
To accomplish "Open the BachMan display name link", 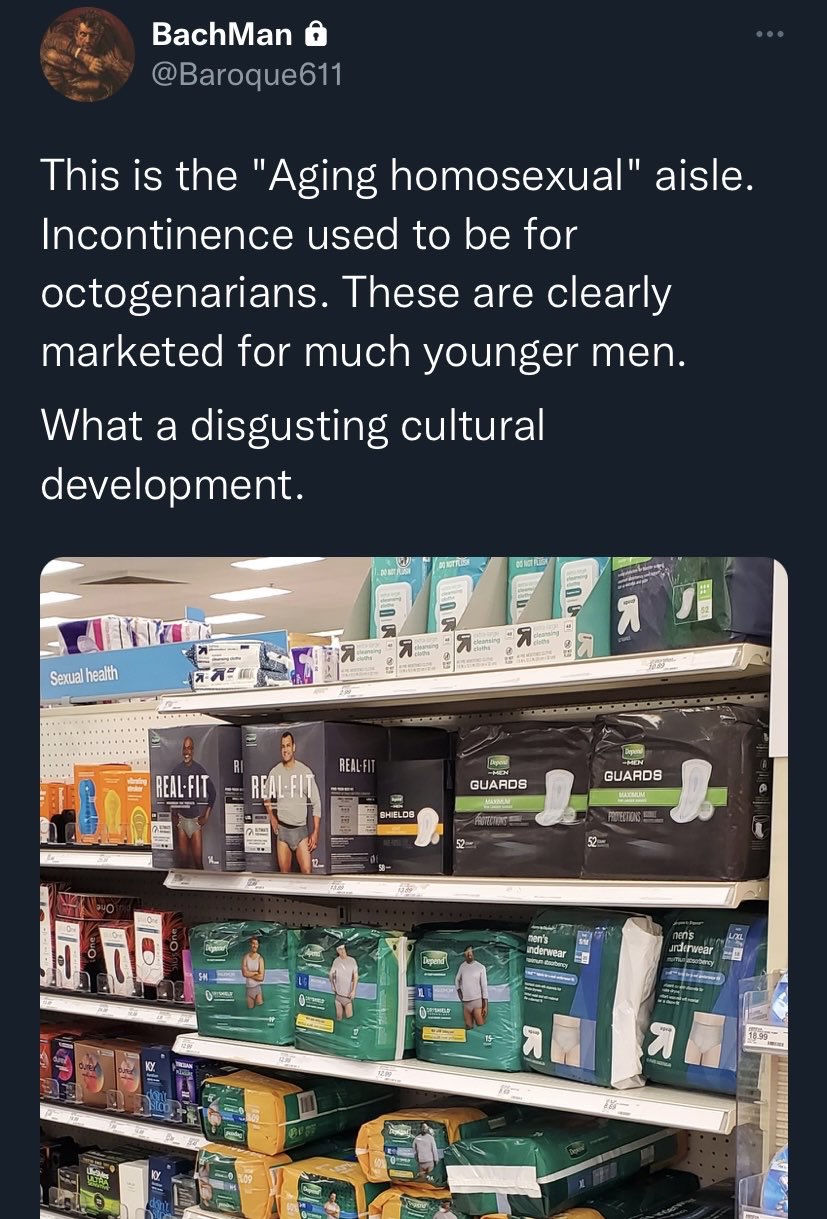I will pos(222,35).
